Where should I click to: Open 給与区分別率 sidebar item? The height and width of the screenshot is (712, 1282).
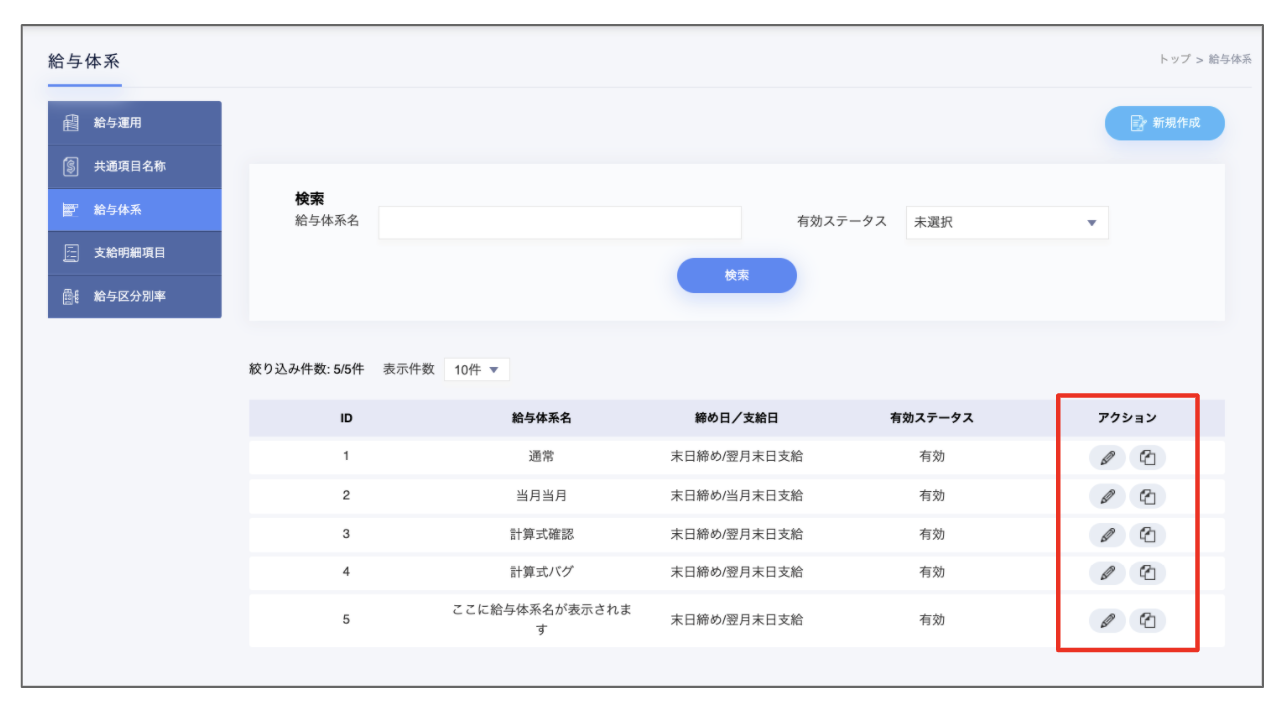pyautogui.click(x=135, y=297)
